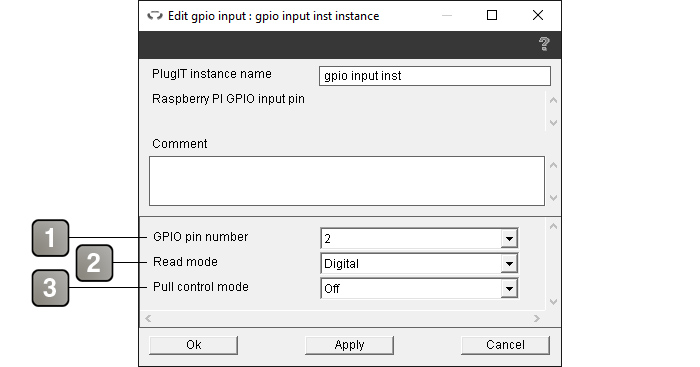Expand the Pull control mode dropdown
This screenshot has height=367, width=700.
pyautogui.click(x=509, y=288)
